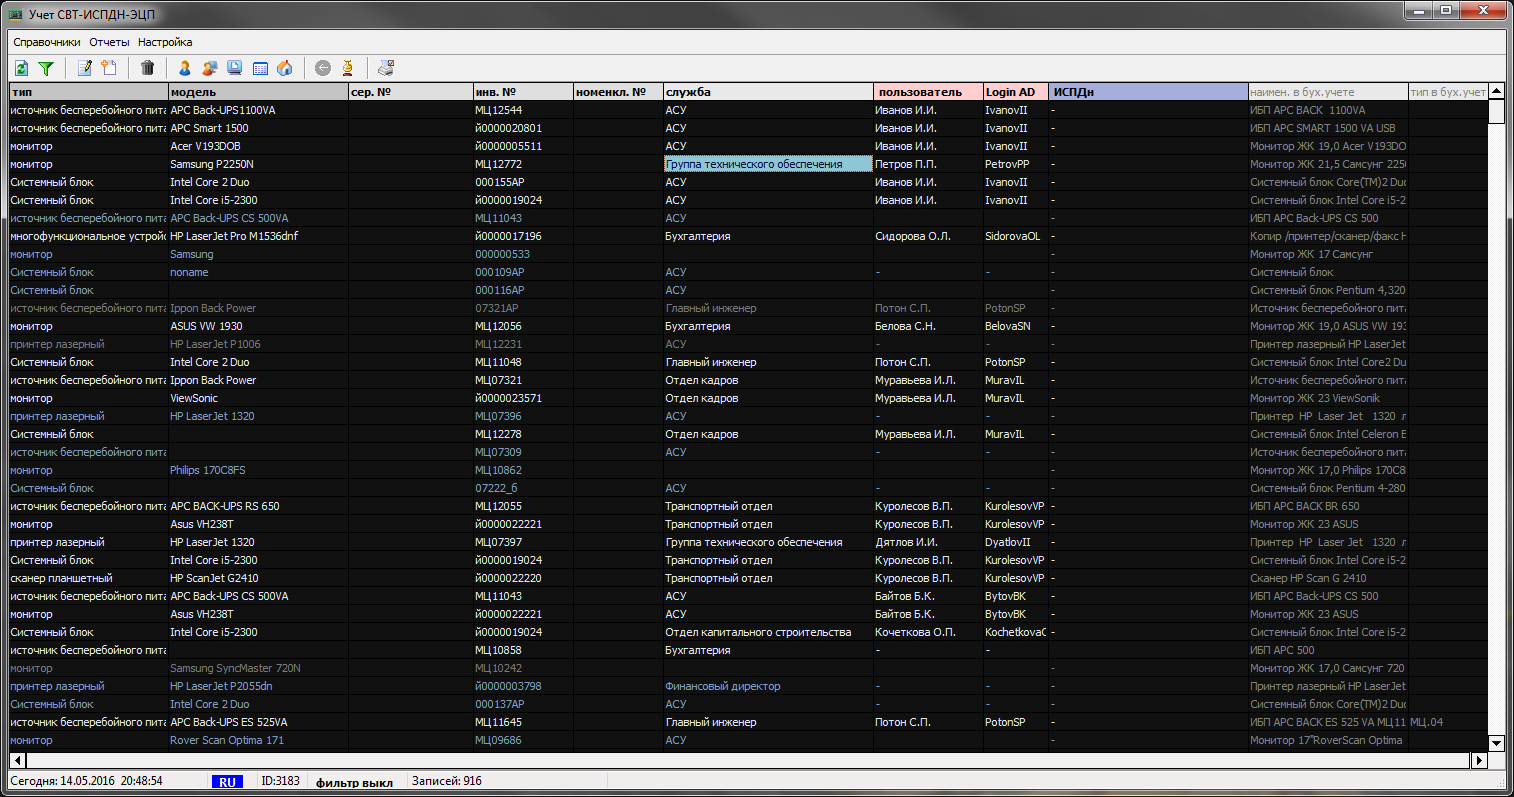Click the 'номенкл. №' column header
Viewport: 1514px width, 797px height.
pyautogui.click(x=618, y=92)
